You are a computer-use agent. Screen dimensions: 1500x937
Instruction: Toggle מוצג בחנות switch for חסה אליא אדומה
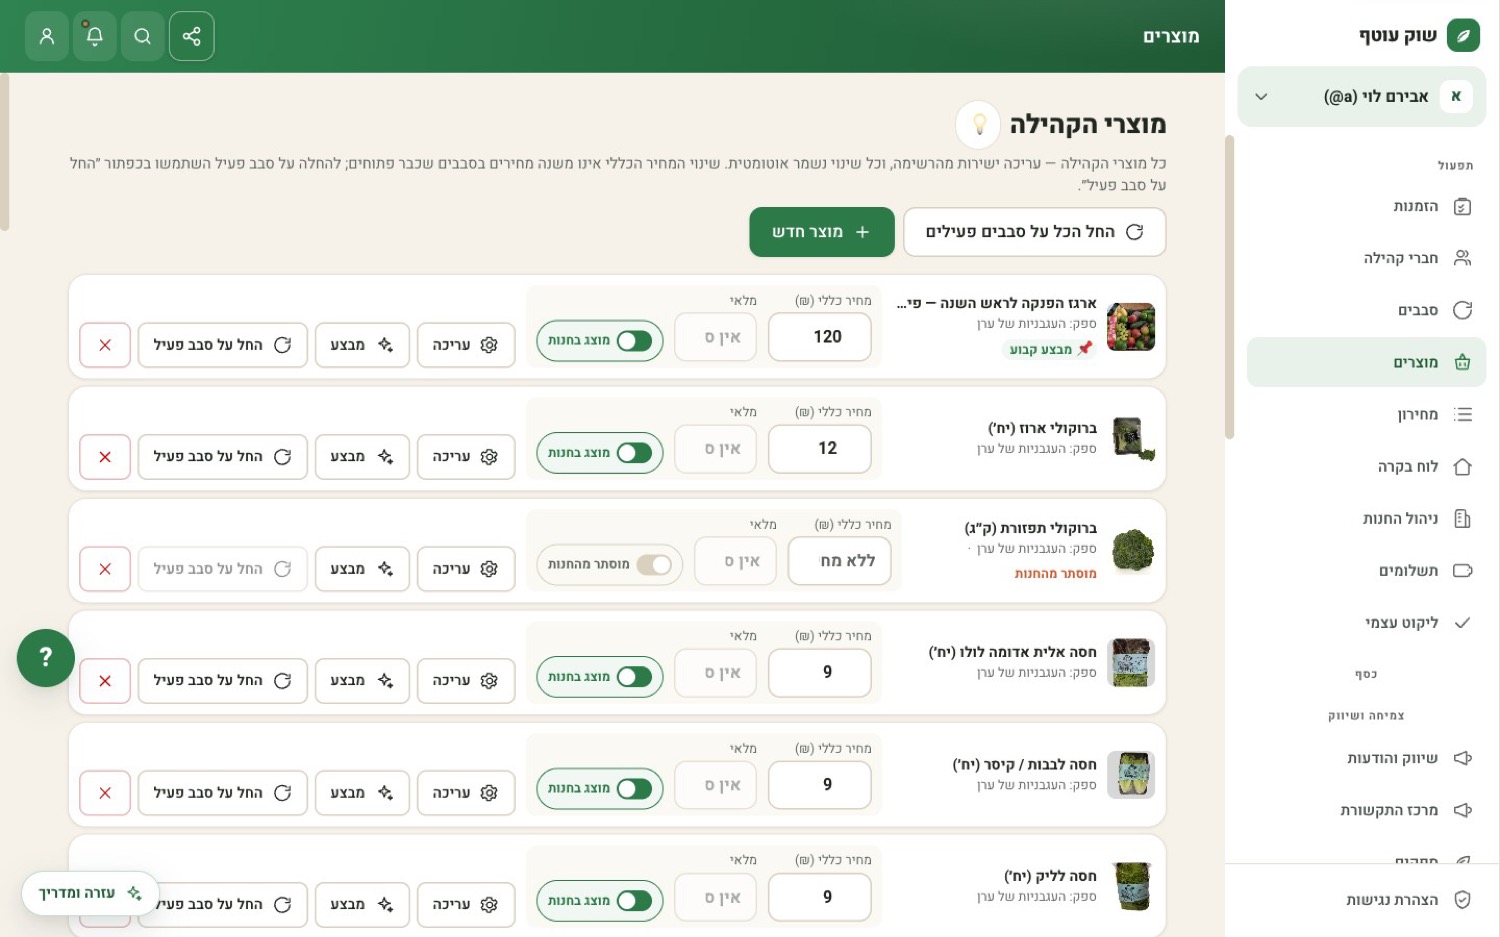click(600, 677)
